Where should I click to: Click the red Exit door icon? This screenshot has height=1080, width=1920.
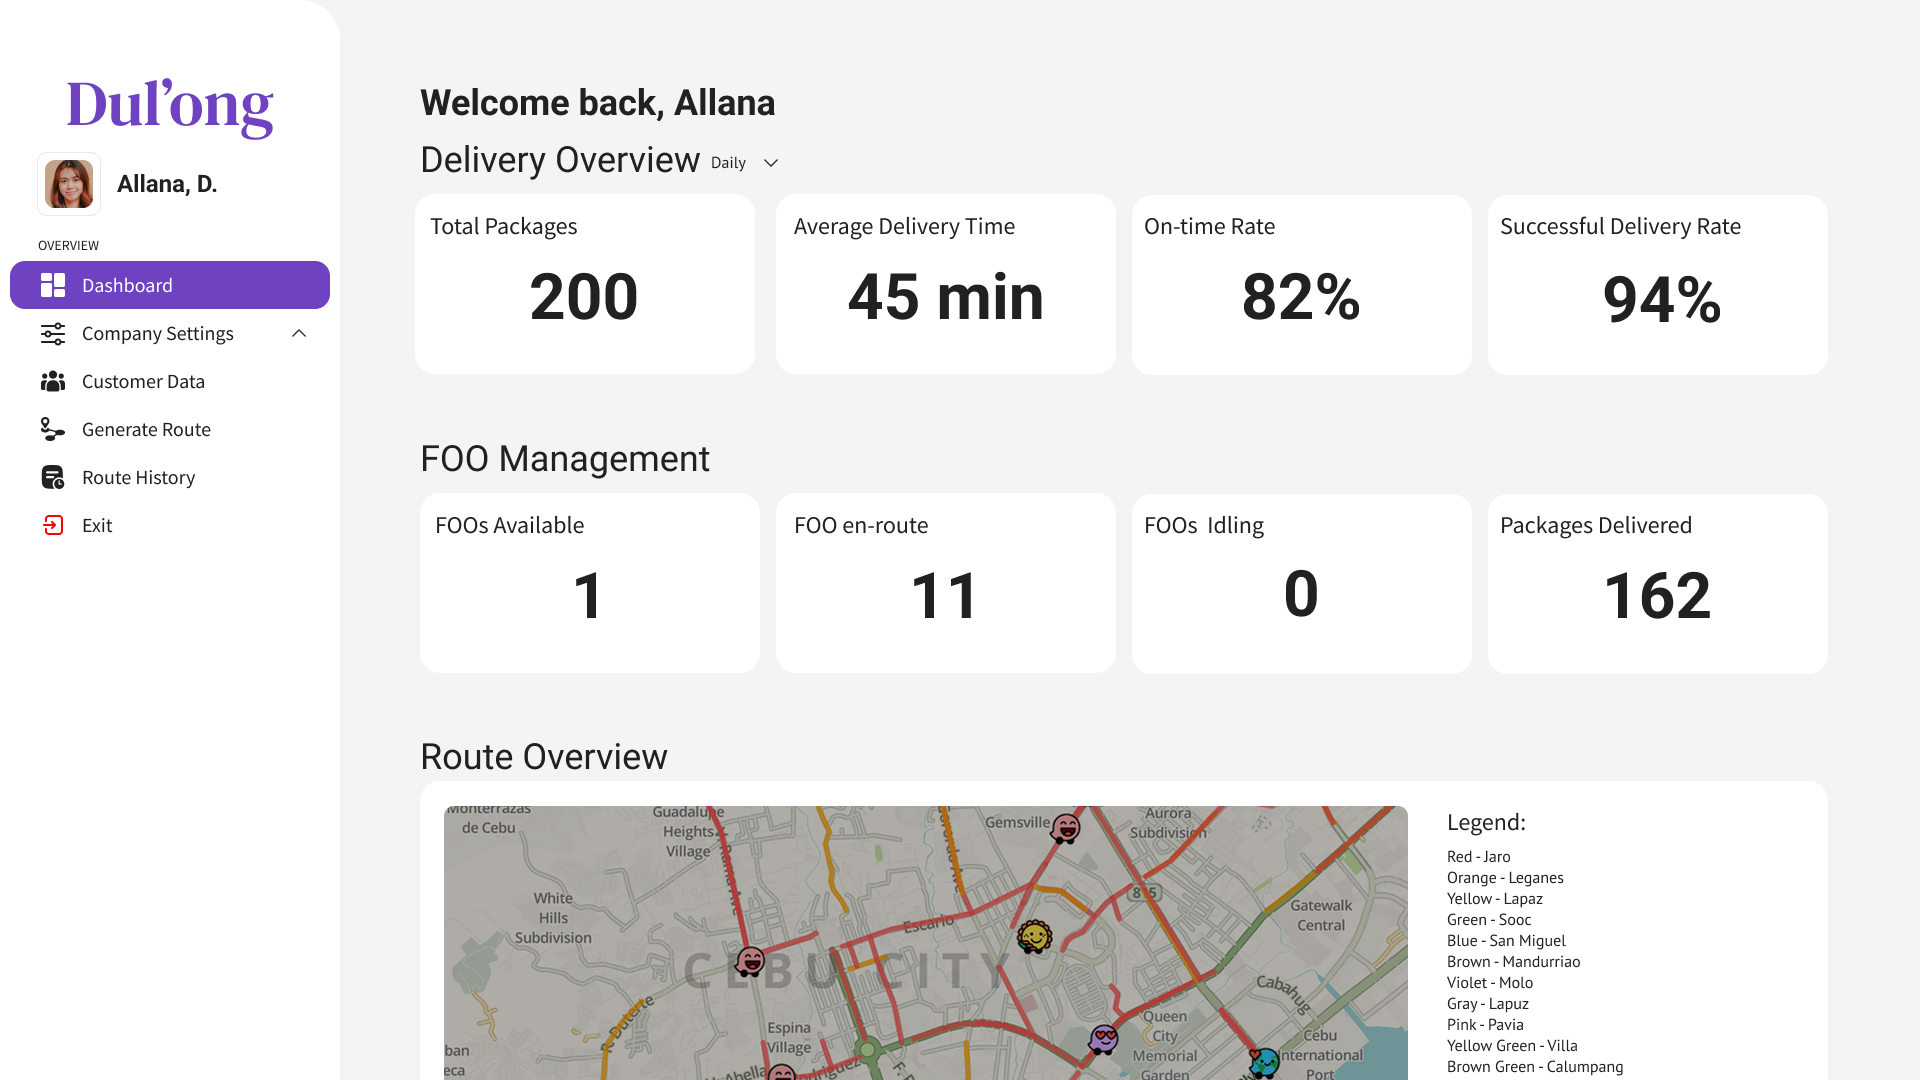53,526
